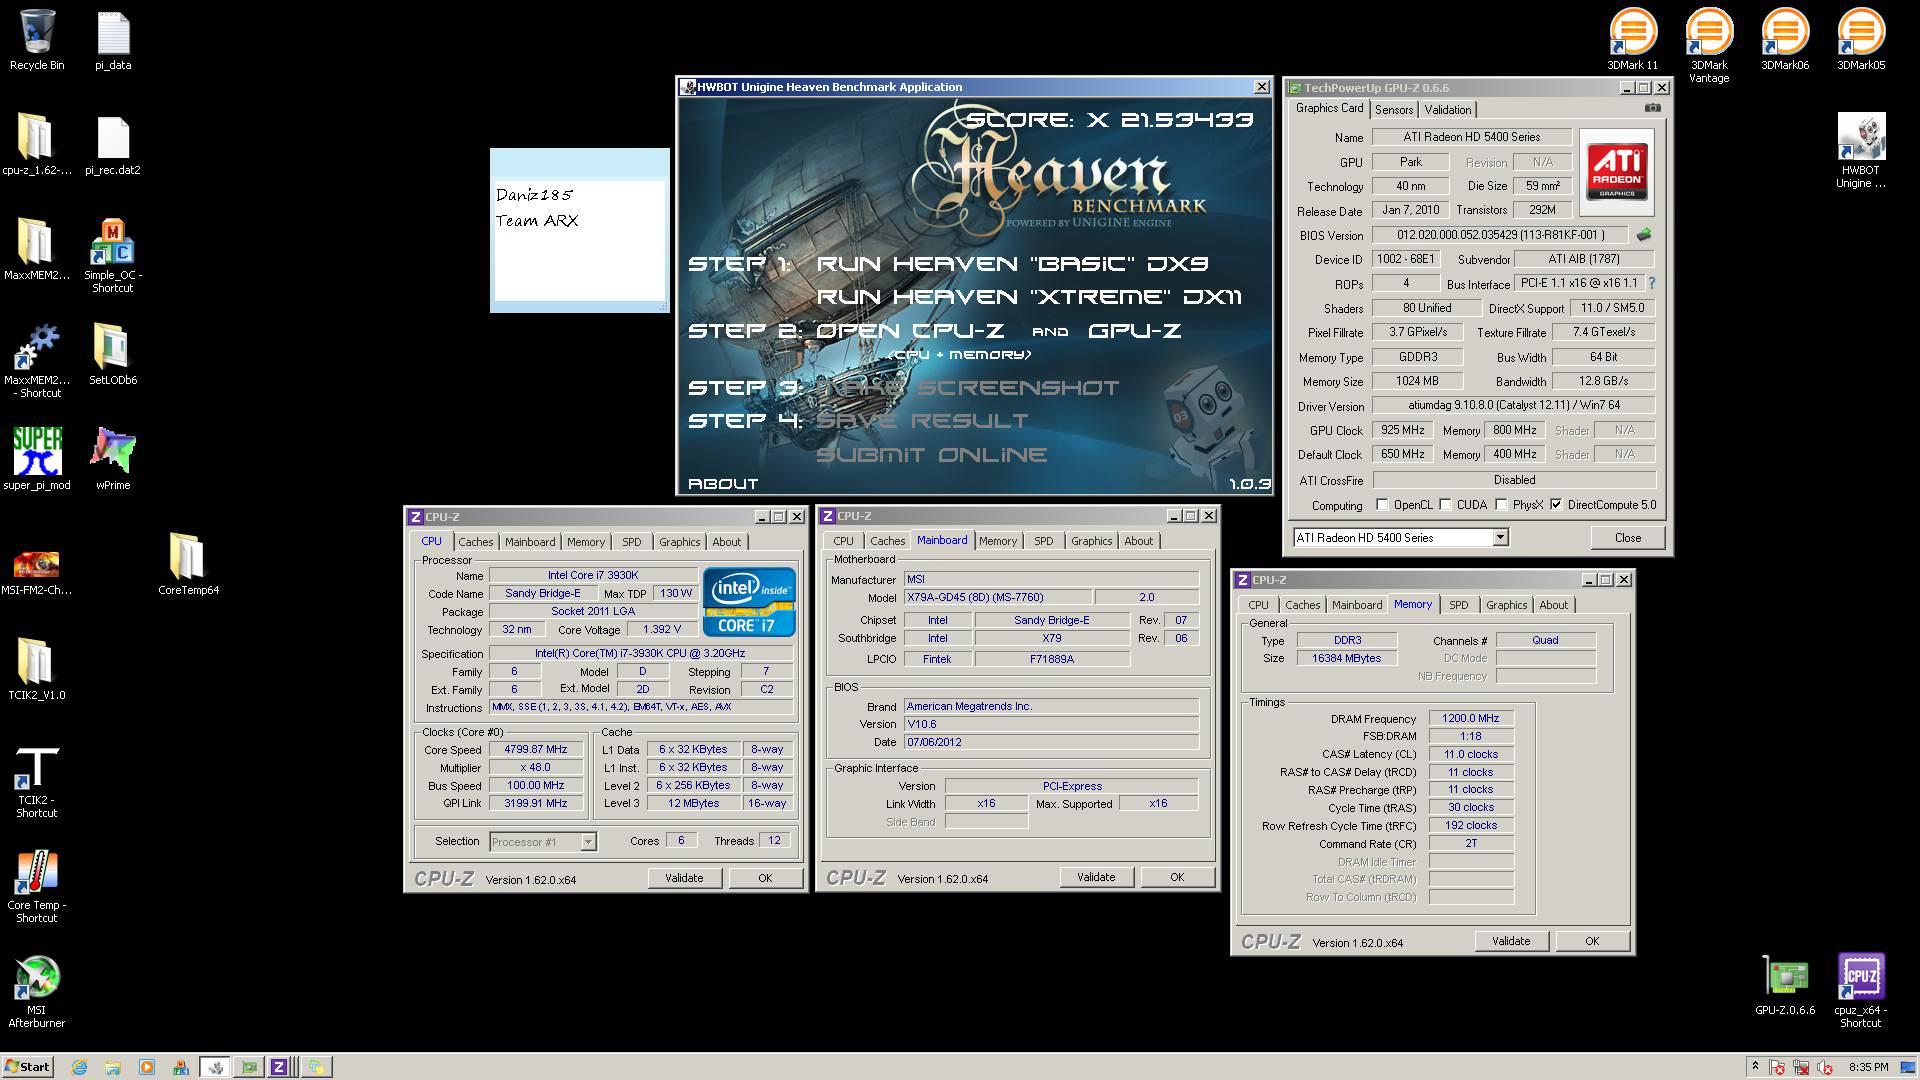Open Internet Explorer from the taskbar

tap(79, 1067)
